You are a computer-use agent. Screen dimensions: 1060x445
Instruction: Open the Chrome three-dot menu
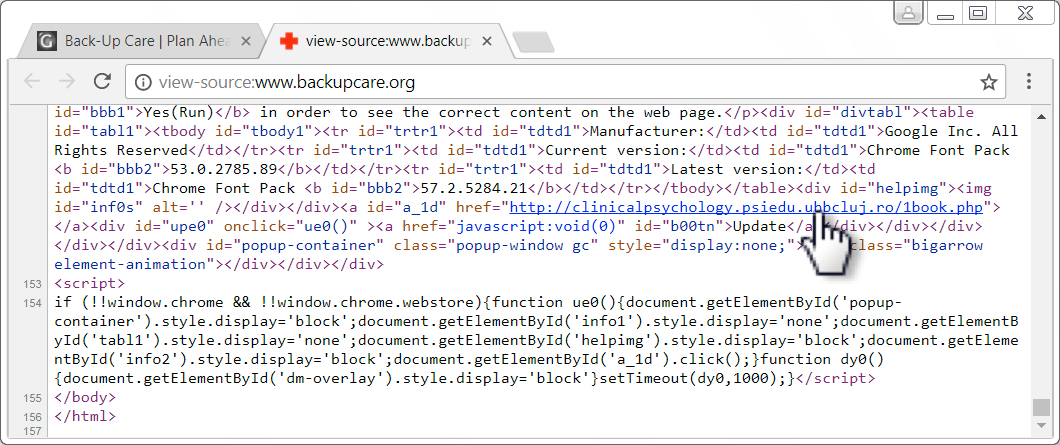coord(1028,82)
